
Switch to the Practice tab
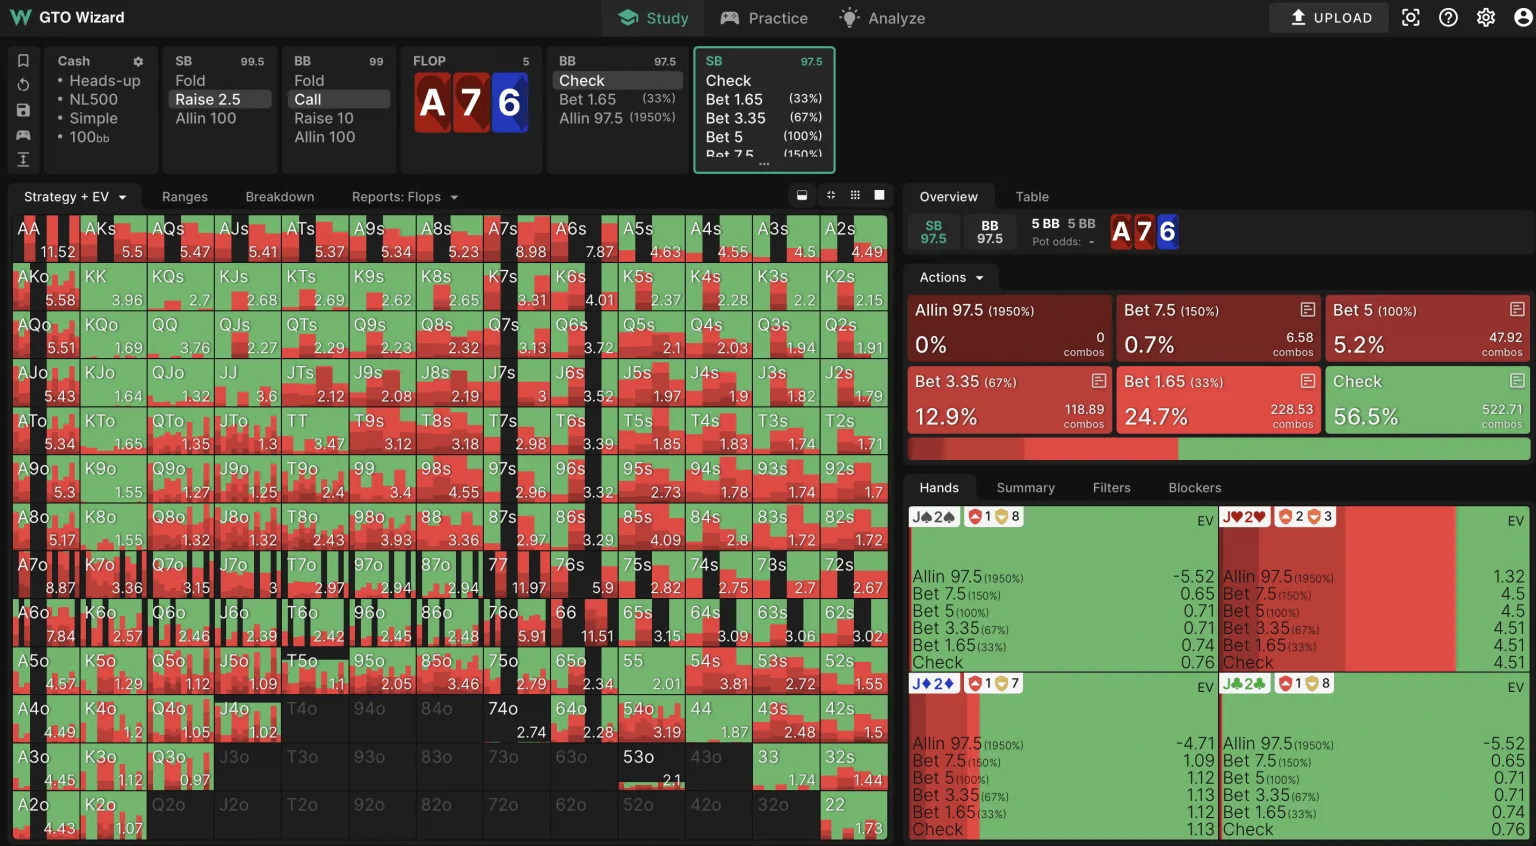pyautogui.click(x=764, y=18)
